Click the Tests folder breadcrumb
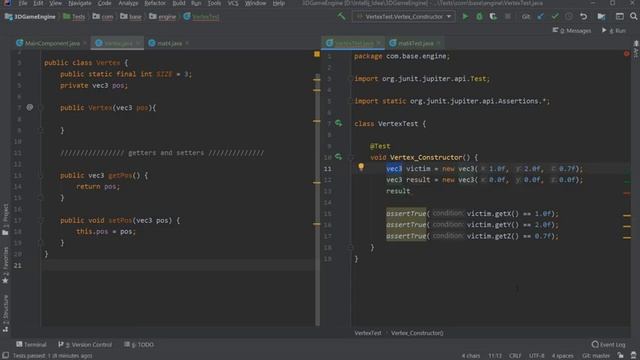Screen dimensions: 640x360 tap(74, 17)
